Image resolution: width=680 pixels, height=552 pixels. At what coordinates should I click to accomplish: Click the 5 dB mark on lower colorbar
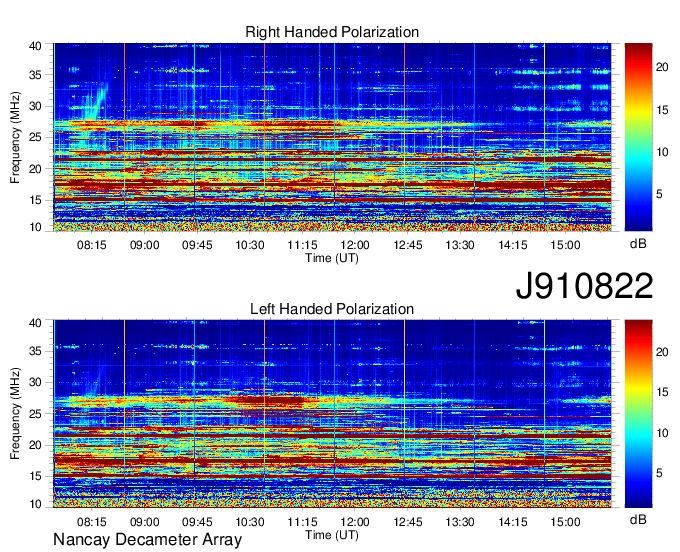click(x=659, y=473)
